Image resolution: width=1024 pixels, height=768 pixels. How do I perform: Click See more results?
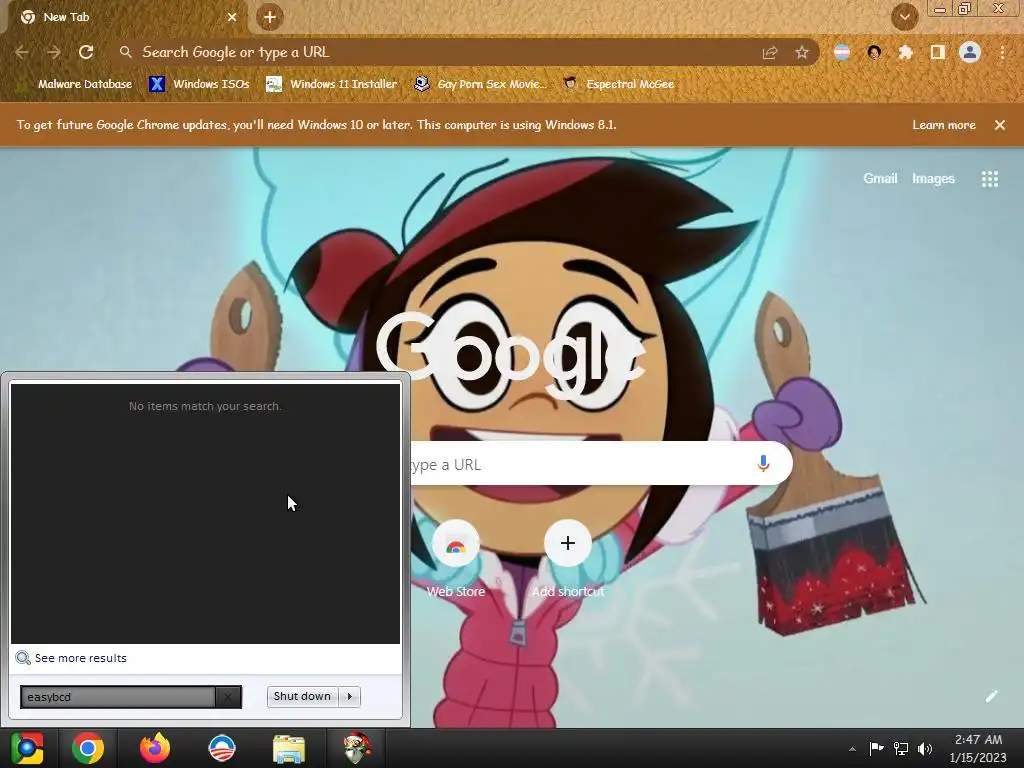pyautogui.click(x=80, y=658)
